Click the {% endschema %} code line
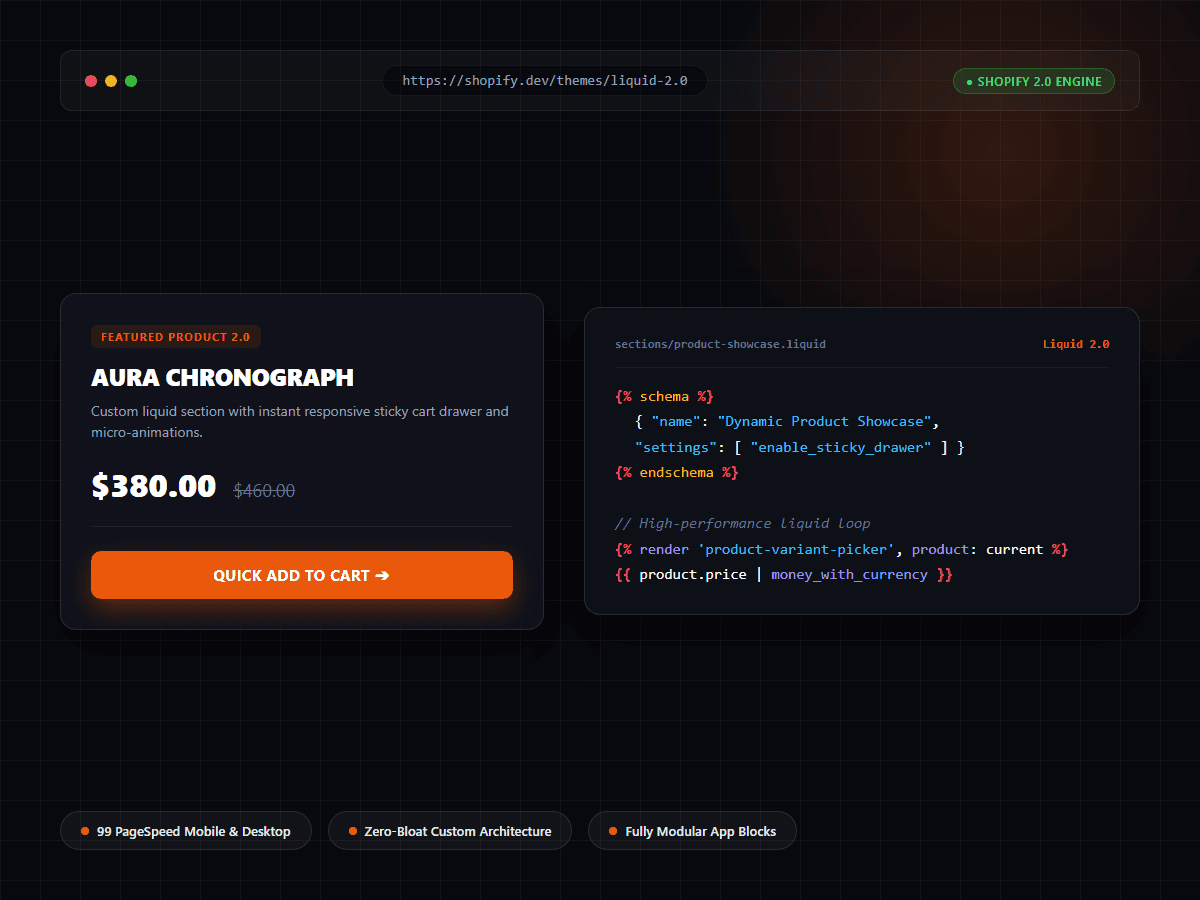1200x900 pixels. (677, 472)
